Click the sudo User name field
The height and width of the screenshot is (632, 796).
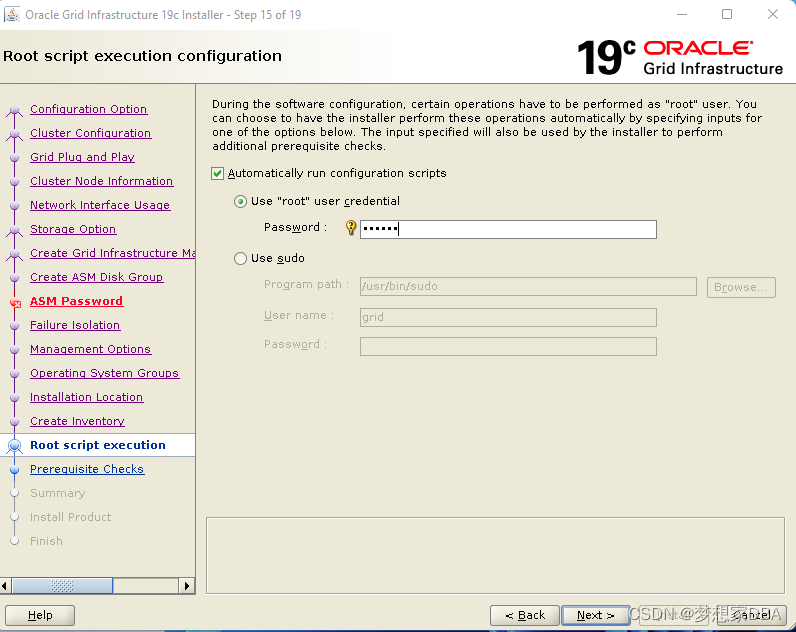coord(508,317)
